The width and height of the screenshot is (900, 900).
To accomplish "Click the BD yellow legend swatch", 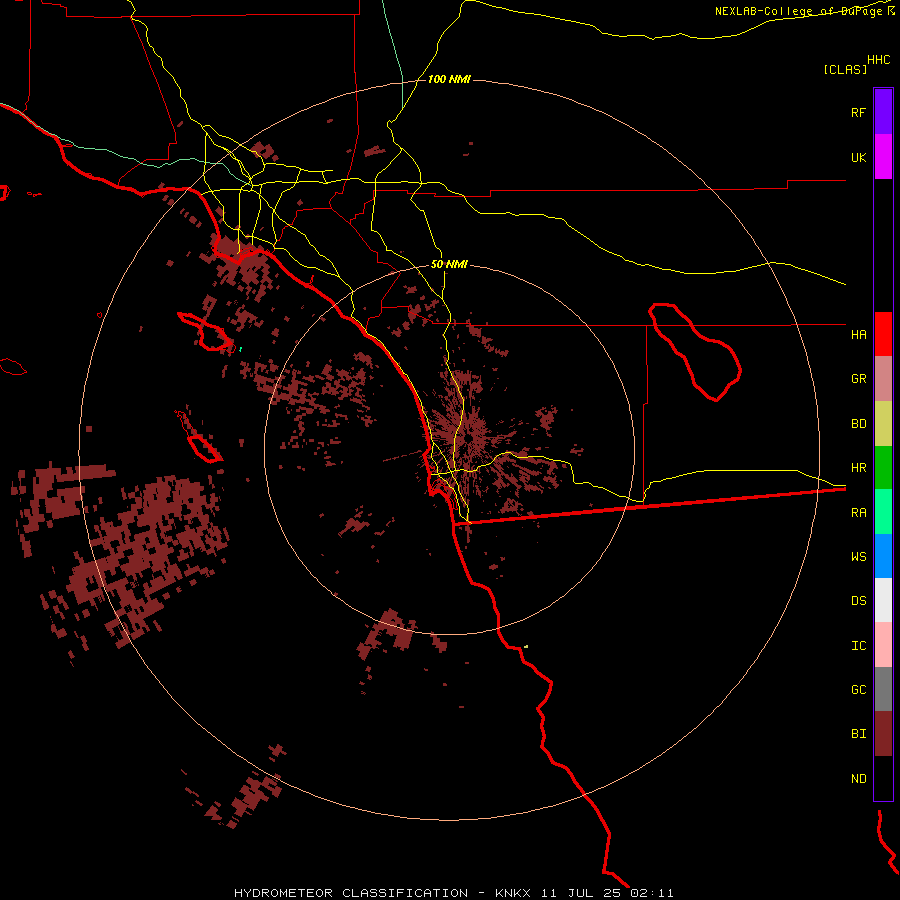I will coord(883,424).
